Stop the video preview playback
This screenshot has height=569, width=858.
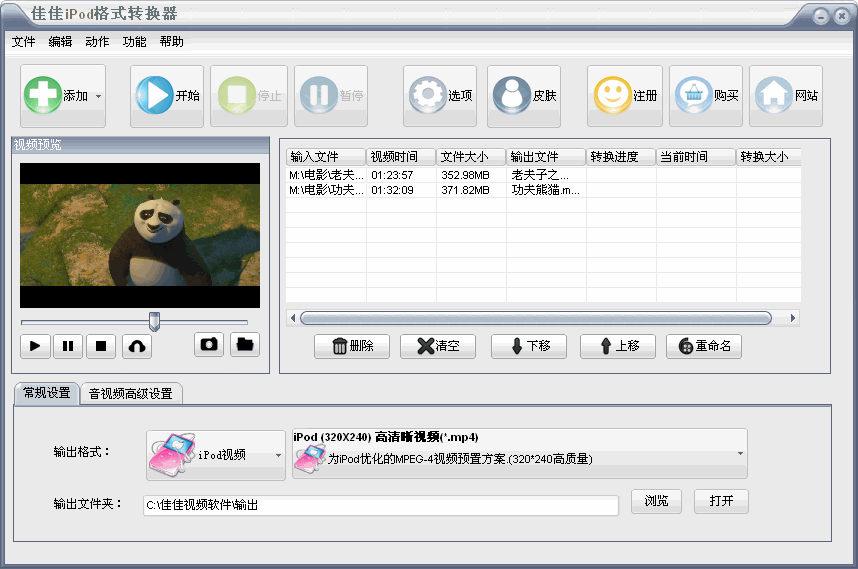click(100, 346)
